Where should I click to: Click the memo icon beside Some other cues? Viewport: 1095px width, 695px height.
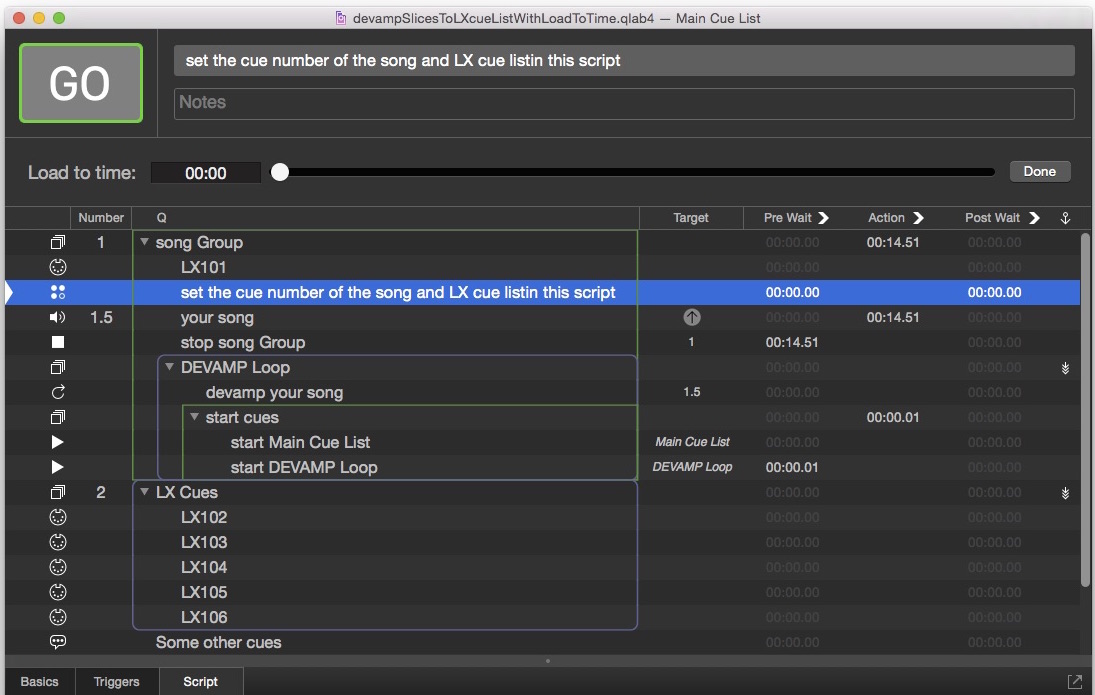click(57, 642)
